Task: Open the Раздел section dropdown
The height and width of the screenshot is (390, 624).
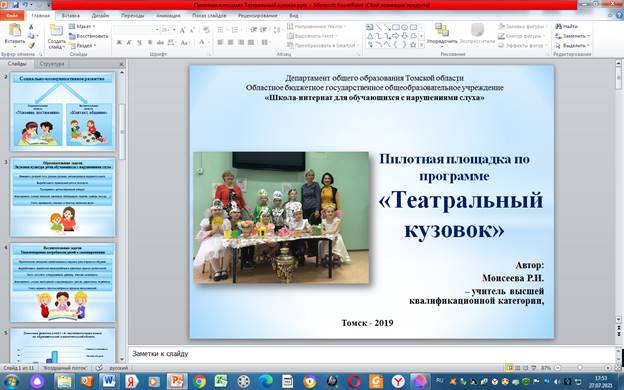Action: pos(83,45)
